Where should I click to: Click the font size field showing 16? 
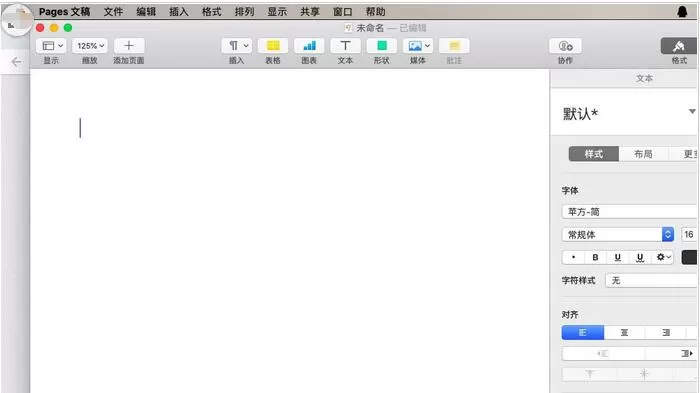pos(689,234)
